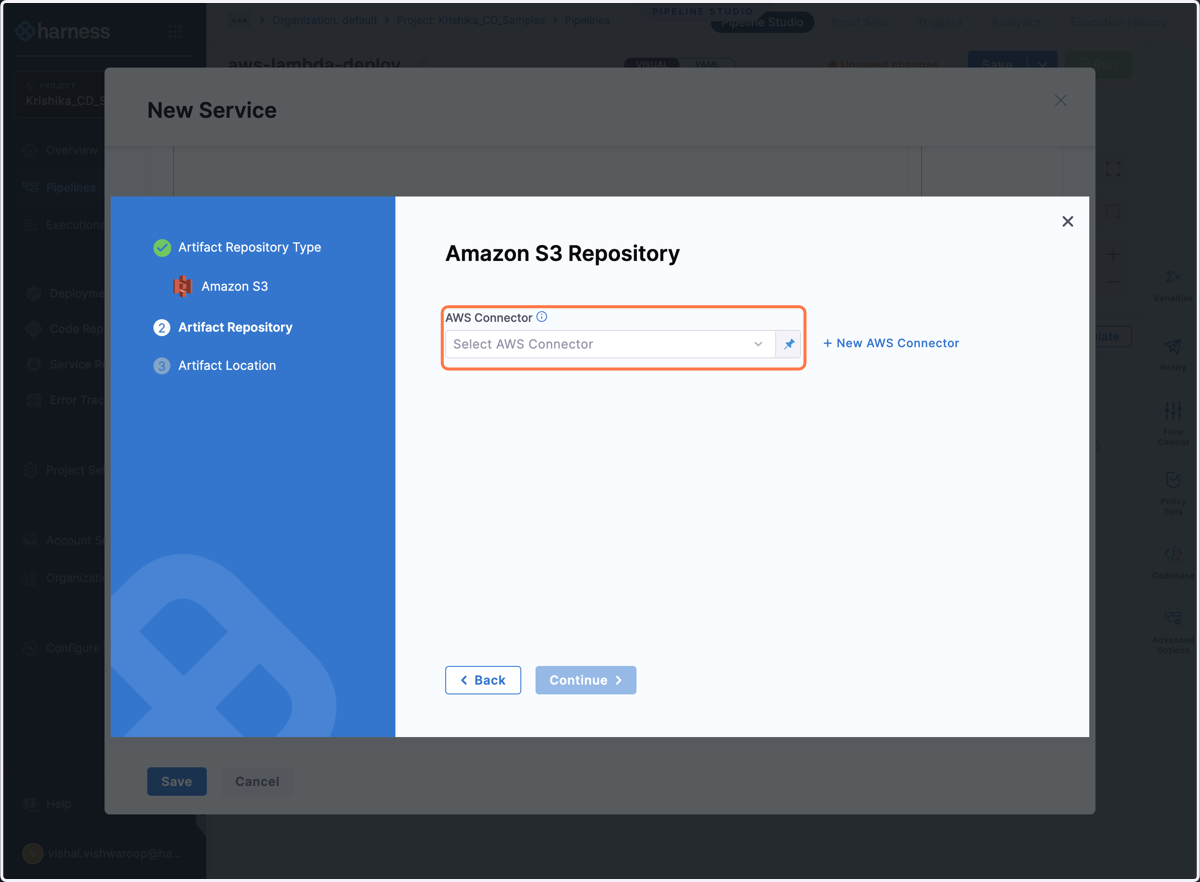Click Save in New Service dialog
Screen dimensions: 1200x882
click(177, 781)
